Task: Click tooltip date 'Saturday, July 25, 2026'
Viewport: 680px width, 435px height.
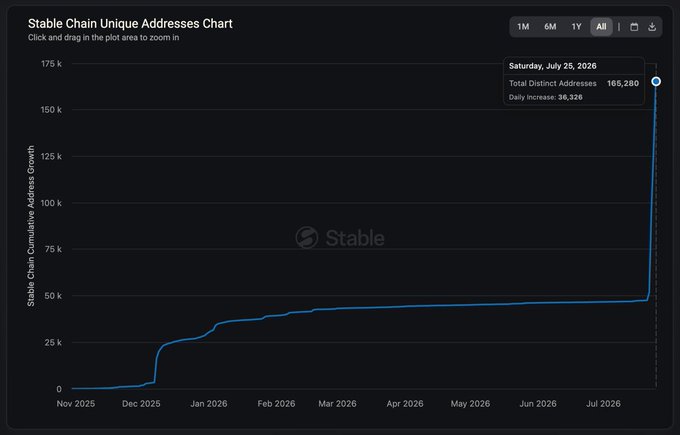Action: [x=552, y=66]
